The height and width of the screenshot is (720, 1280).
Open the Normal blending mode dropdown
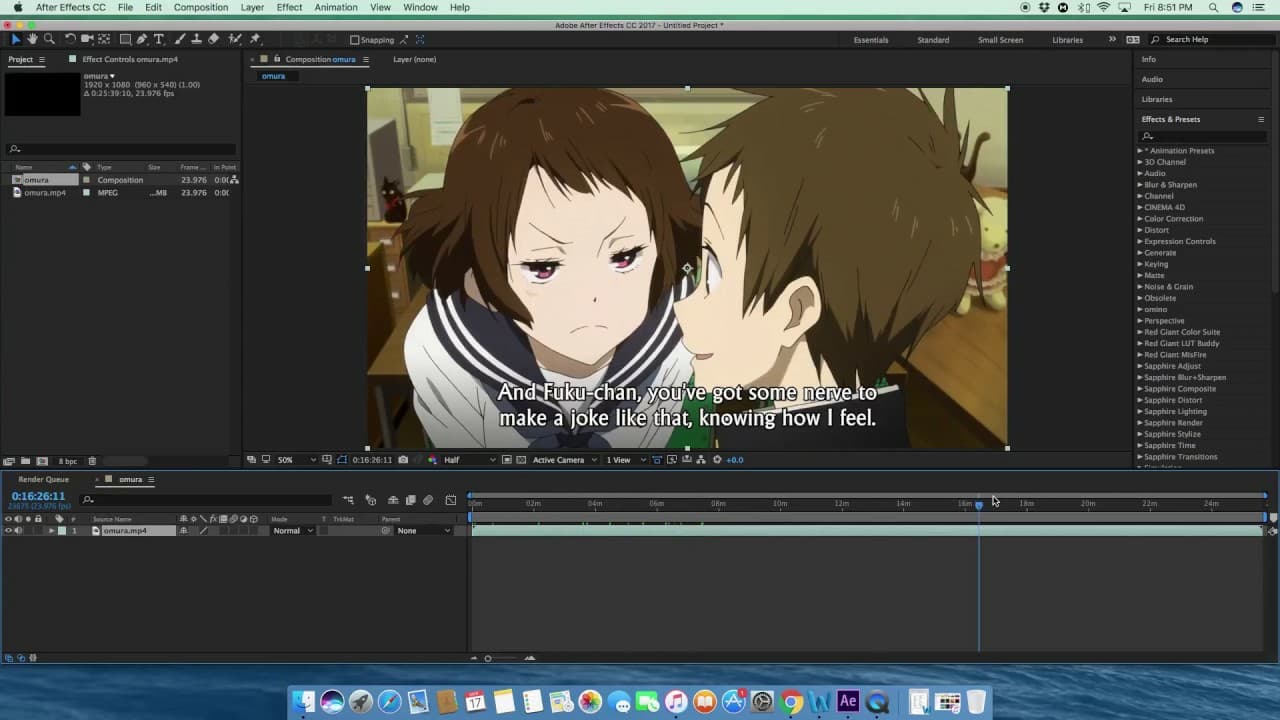[x=292, y=531]
